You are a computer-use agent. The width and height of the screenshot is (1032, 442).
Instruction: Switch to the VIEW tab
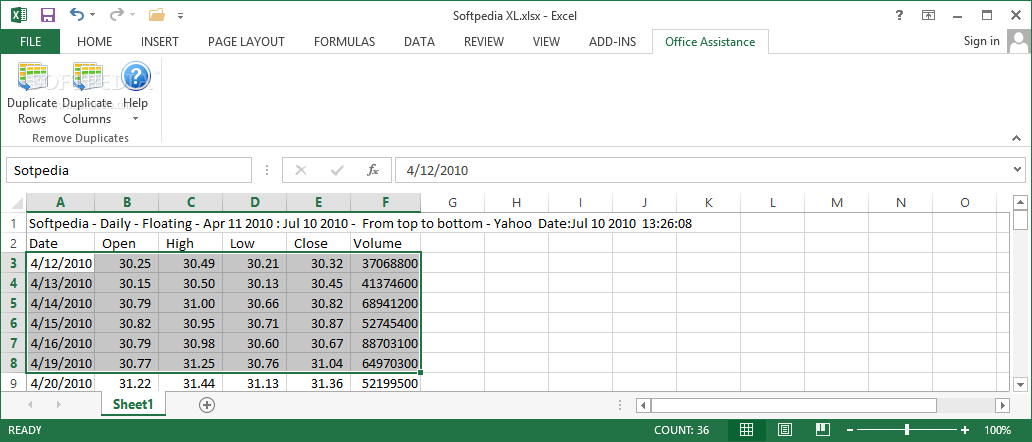546,41
